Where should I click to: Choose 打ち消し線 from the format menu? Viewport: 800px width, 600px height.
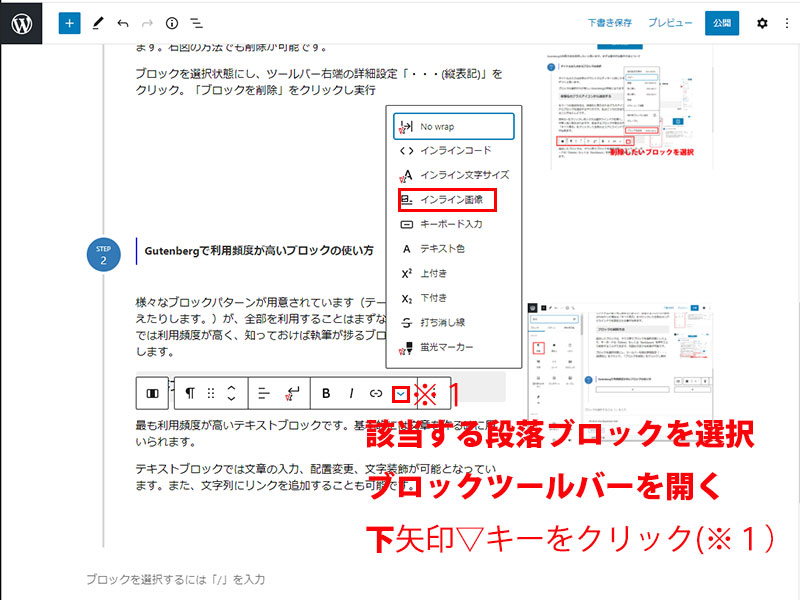point(450,323)
